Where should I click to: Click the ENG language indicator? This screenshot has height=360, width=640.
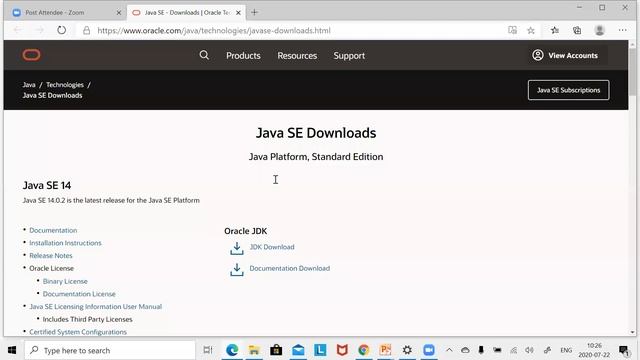566,350
